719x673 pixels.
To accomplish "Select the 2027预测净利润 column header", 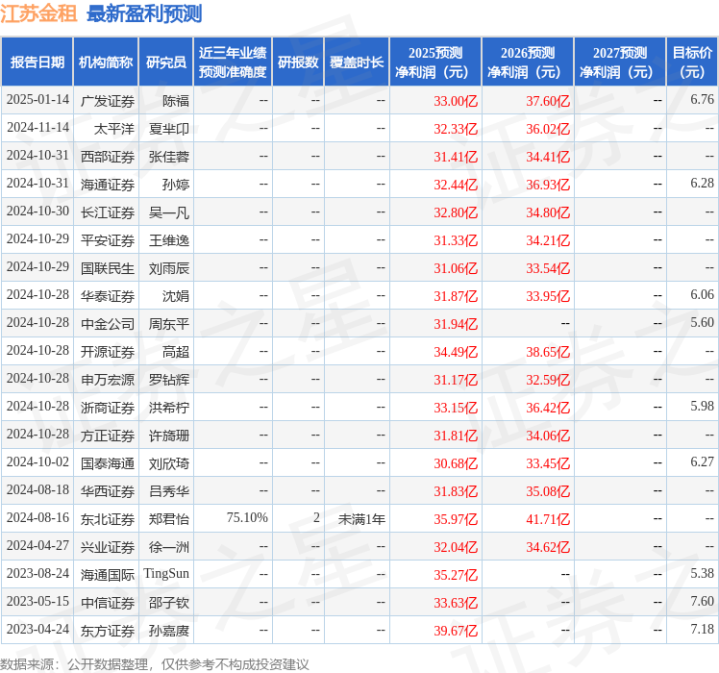I will [x=619, y=62].
